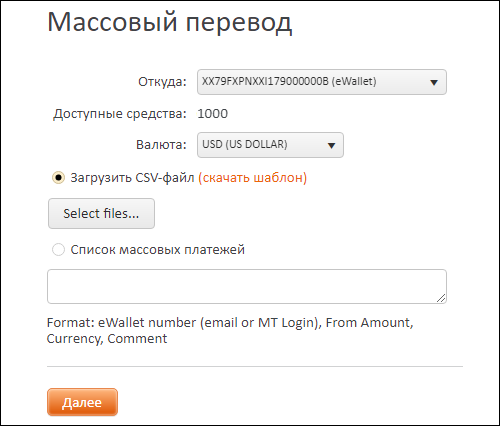
Task: Click the Далее button
Action: pos(82,402)
